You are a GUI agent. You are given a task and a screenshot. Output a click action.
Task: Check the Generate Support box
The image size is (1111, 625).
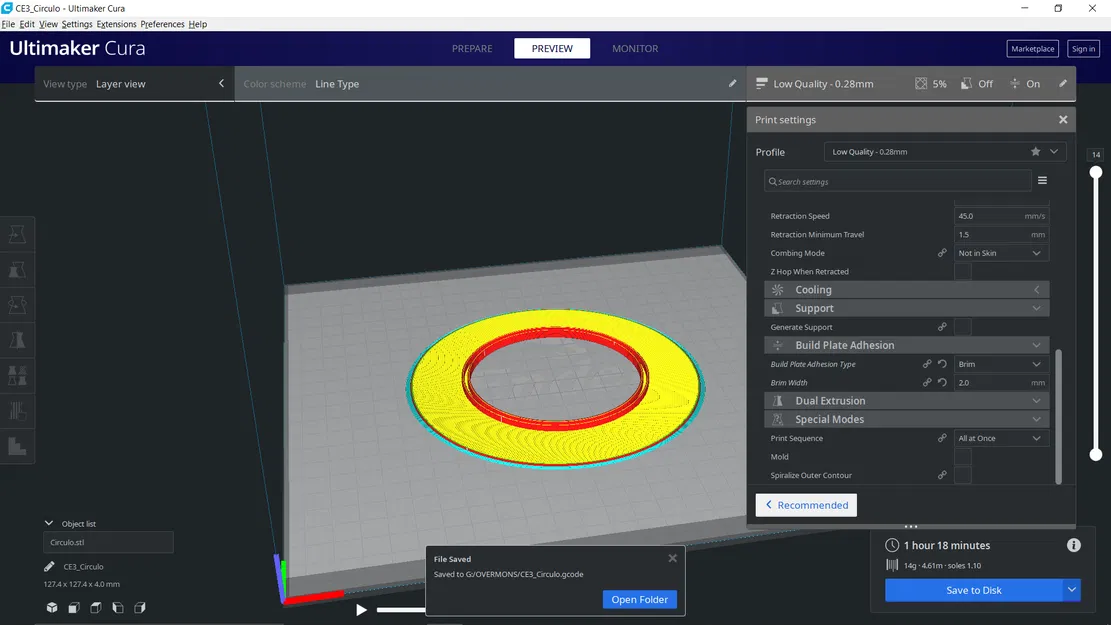click(x=963, y=327)
